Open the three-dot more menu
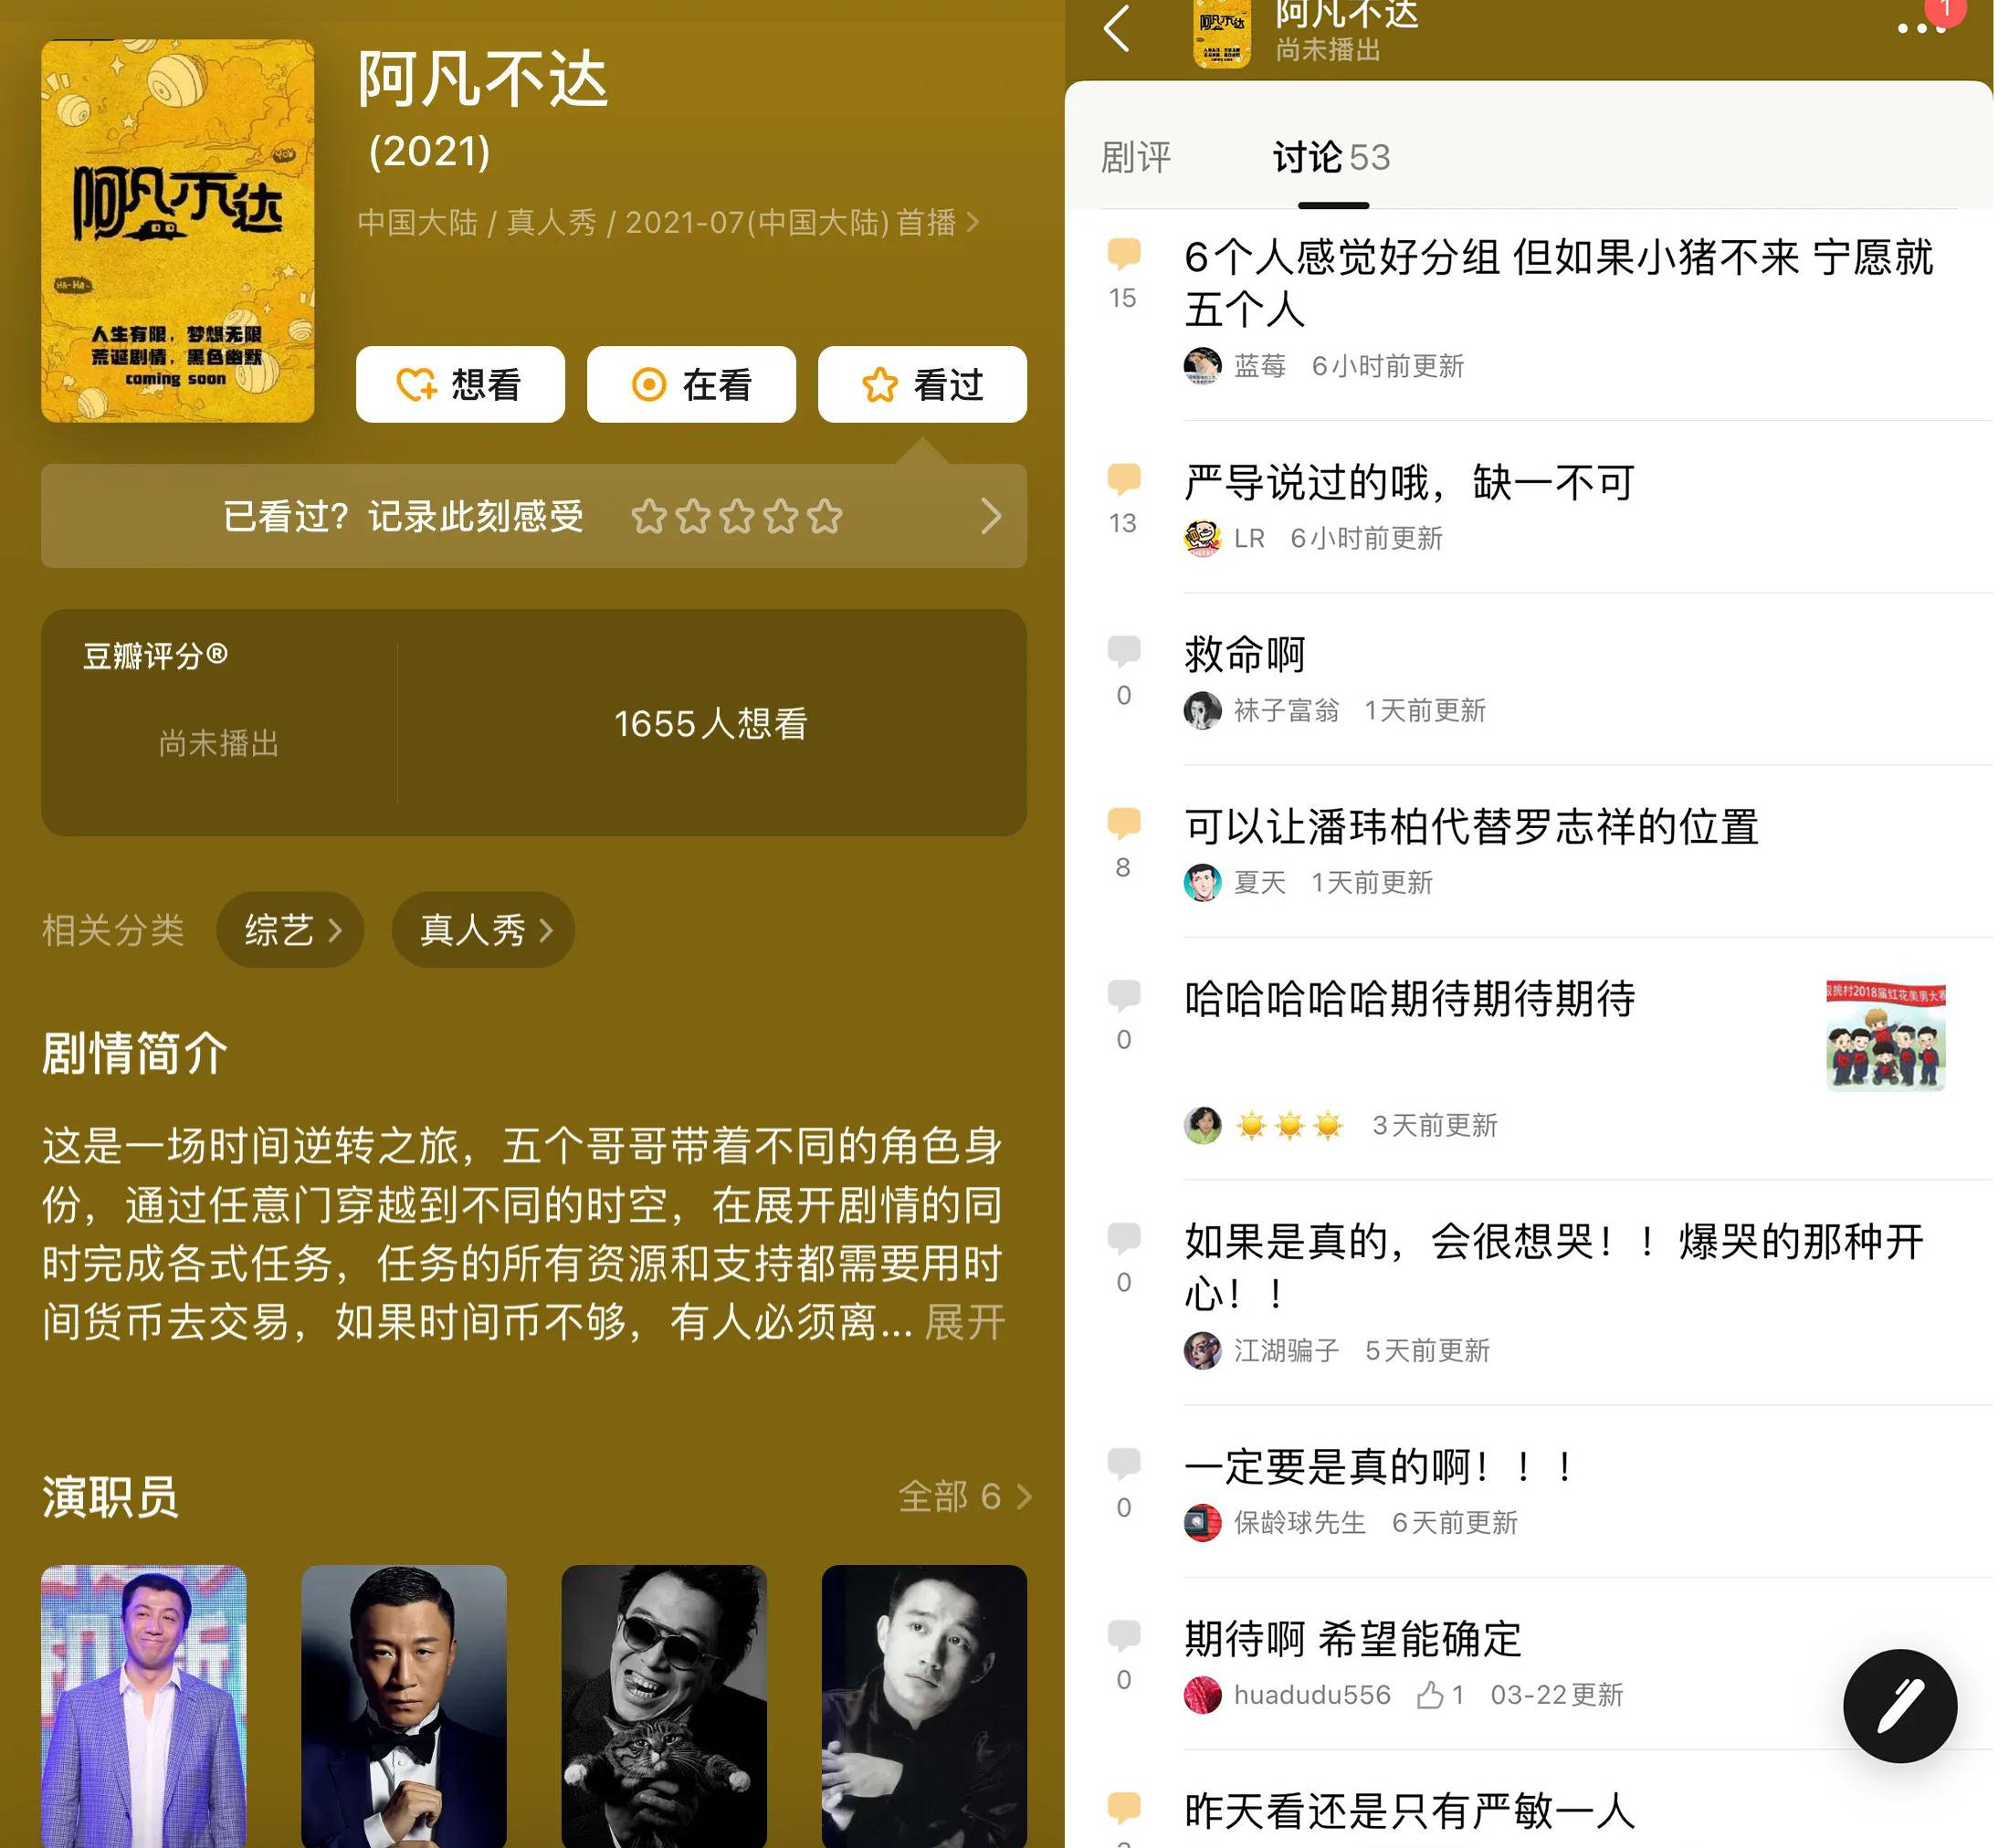The image size is (2009, 1848). 1922,28
